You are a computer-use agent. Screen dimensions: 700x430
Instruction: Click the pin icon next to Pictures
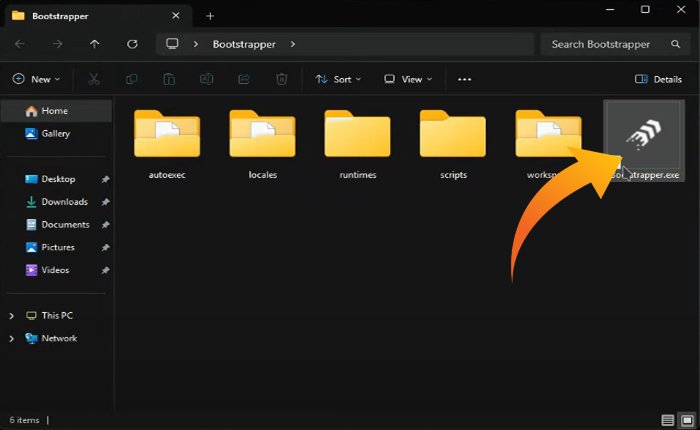coord(105,247)
